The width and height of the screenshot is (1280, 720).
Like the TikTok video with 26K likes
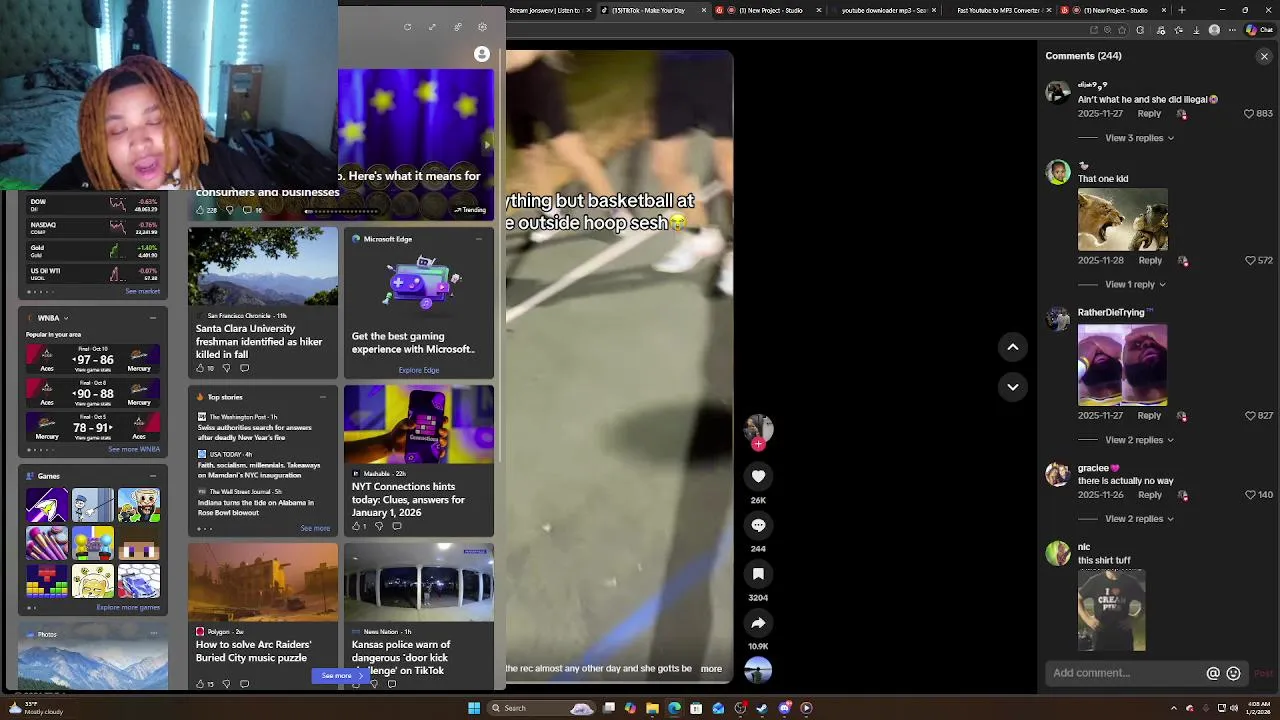758,477
